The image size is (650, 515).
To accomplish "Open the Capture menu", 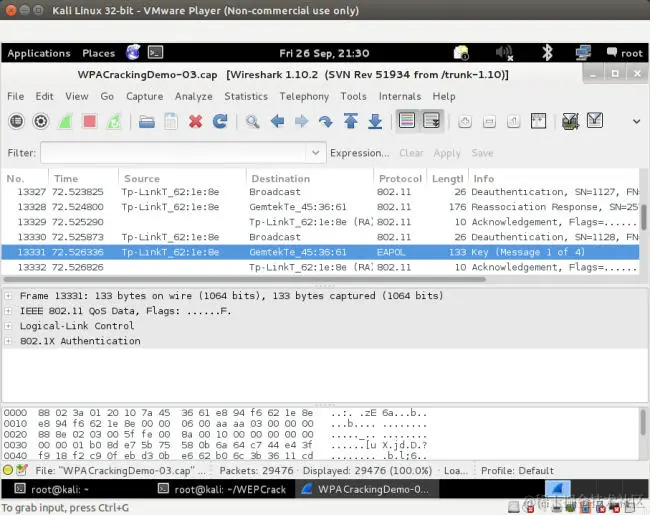I will click(145, 96).
